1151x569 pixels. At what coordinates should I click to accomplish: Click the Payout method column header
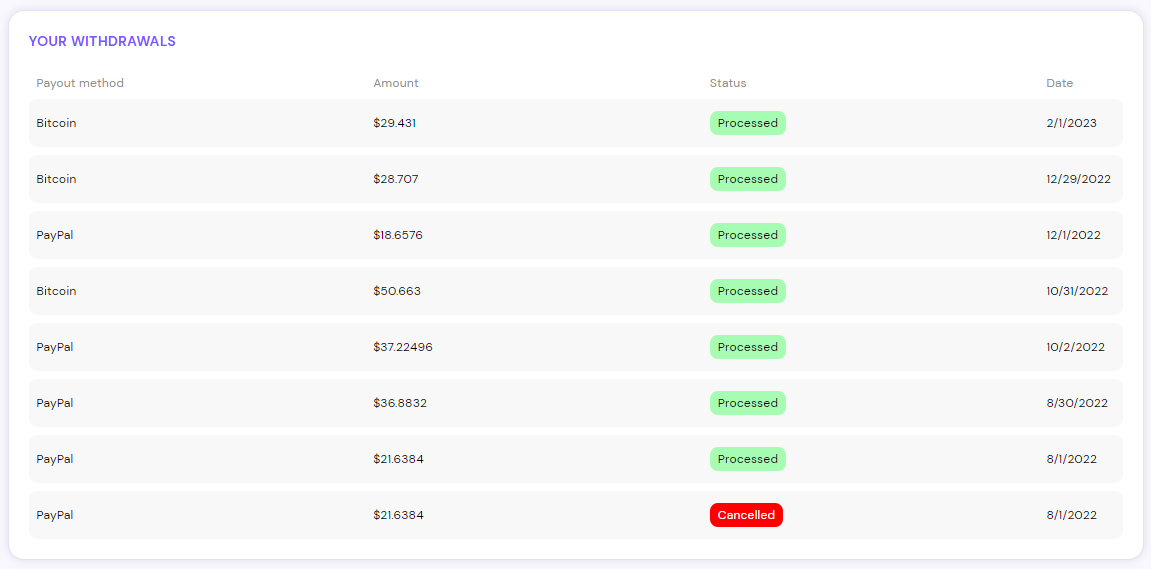(80, 83)
